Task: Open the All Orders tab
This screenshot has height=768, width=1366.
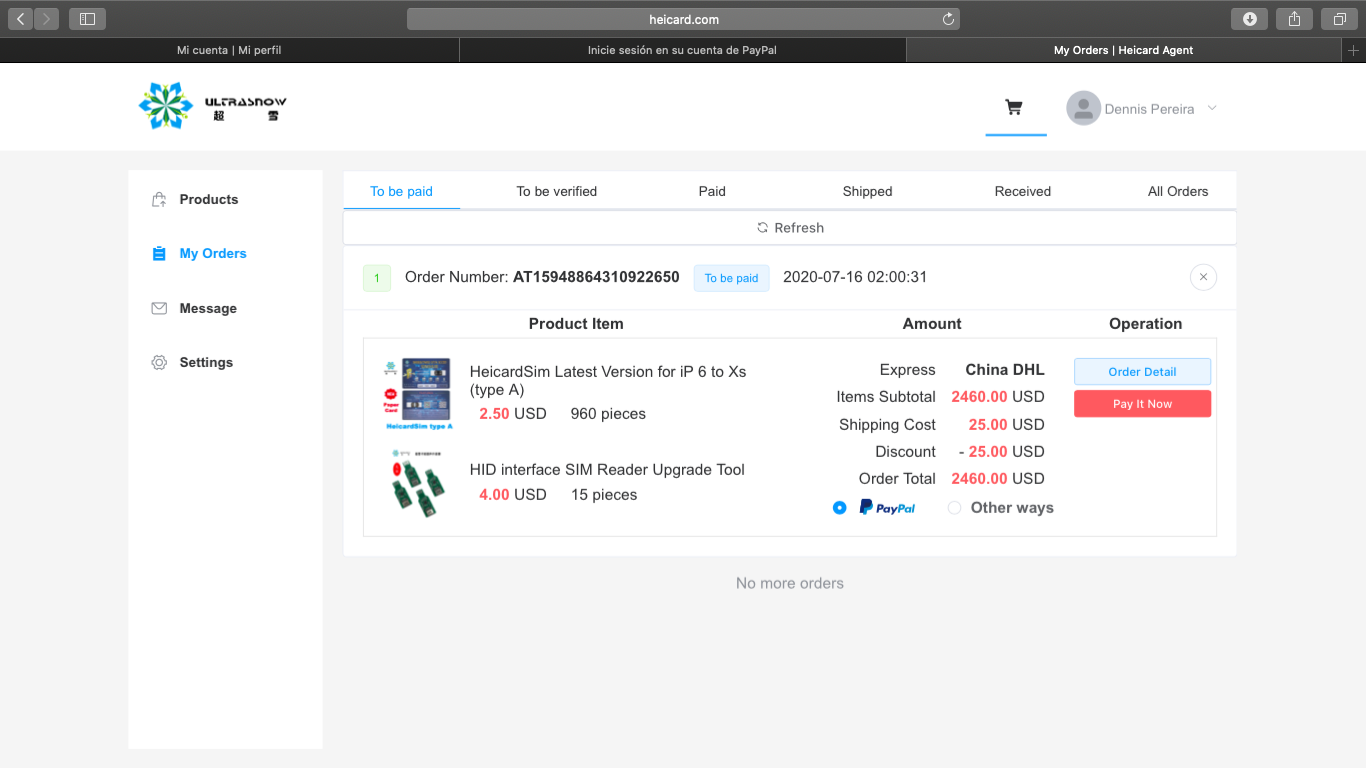Action: coord(1177,191)
